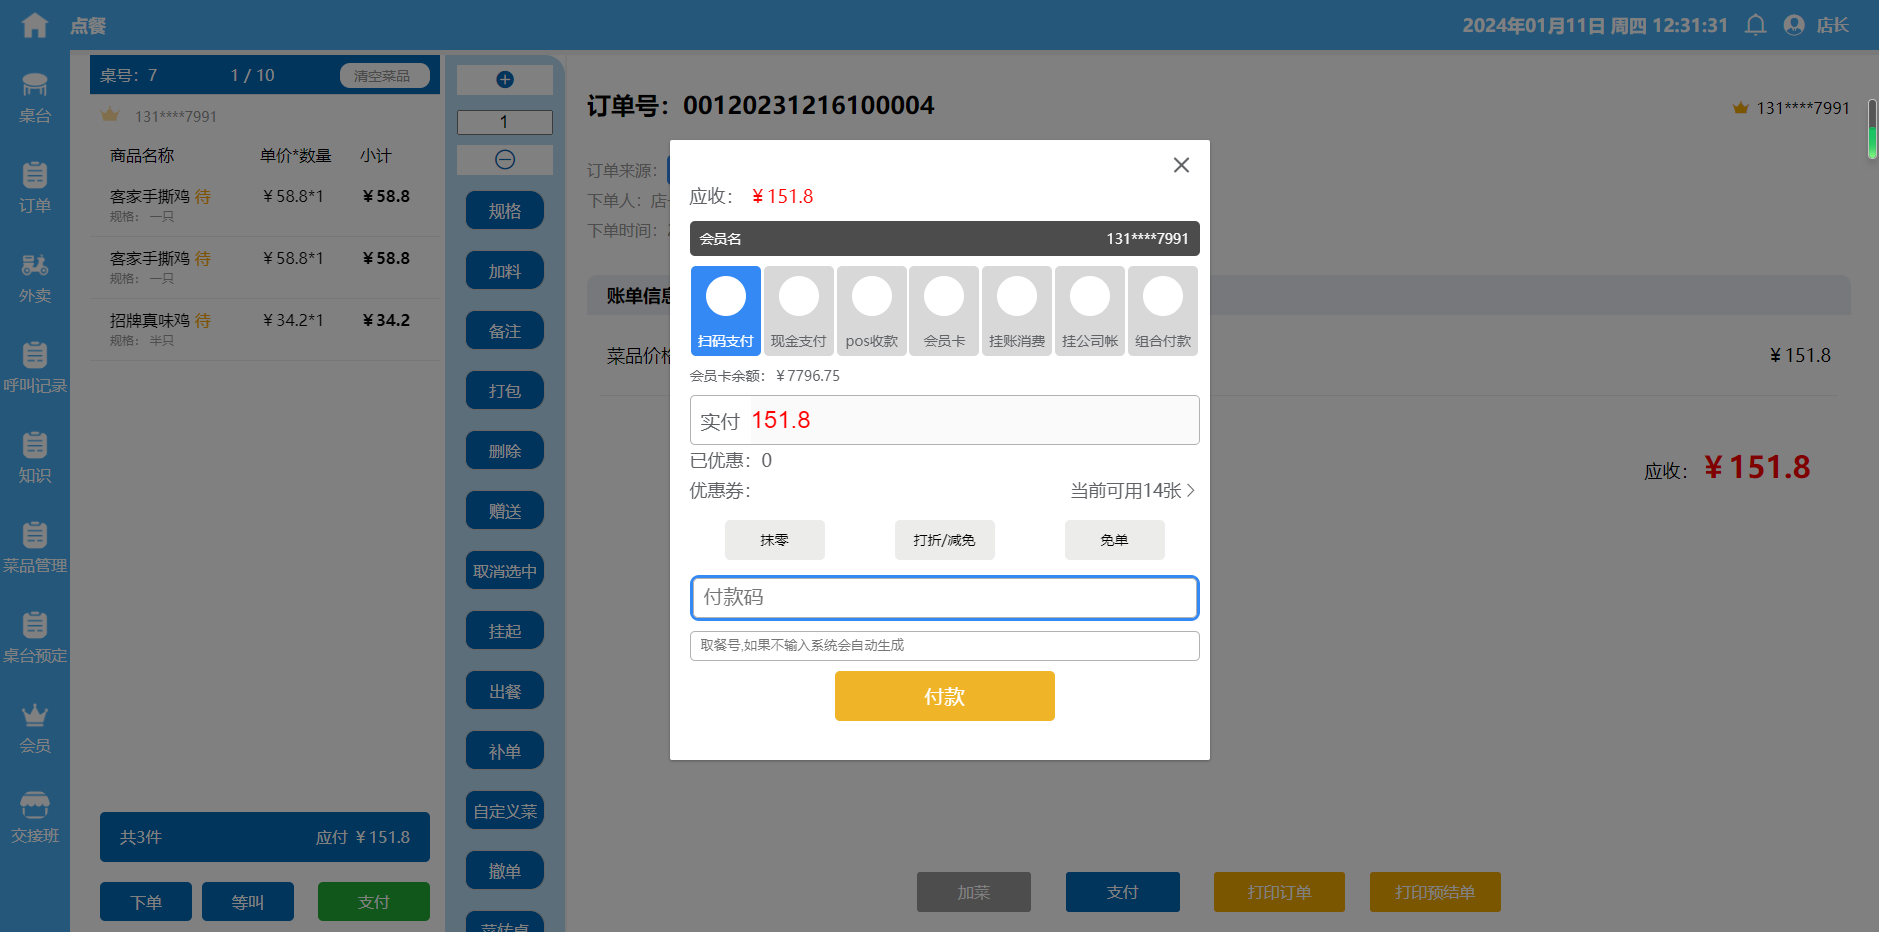
Task: Select first 客家手撕鸡 row in cart
Action: [265, 205]
